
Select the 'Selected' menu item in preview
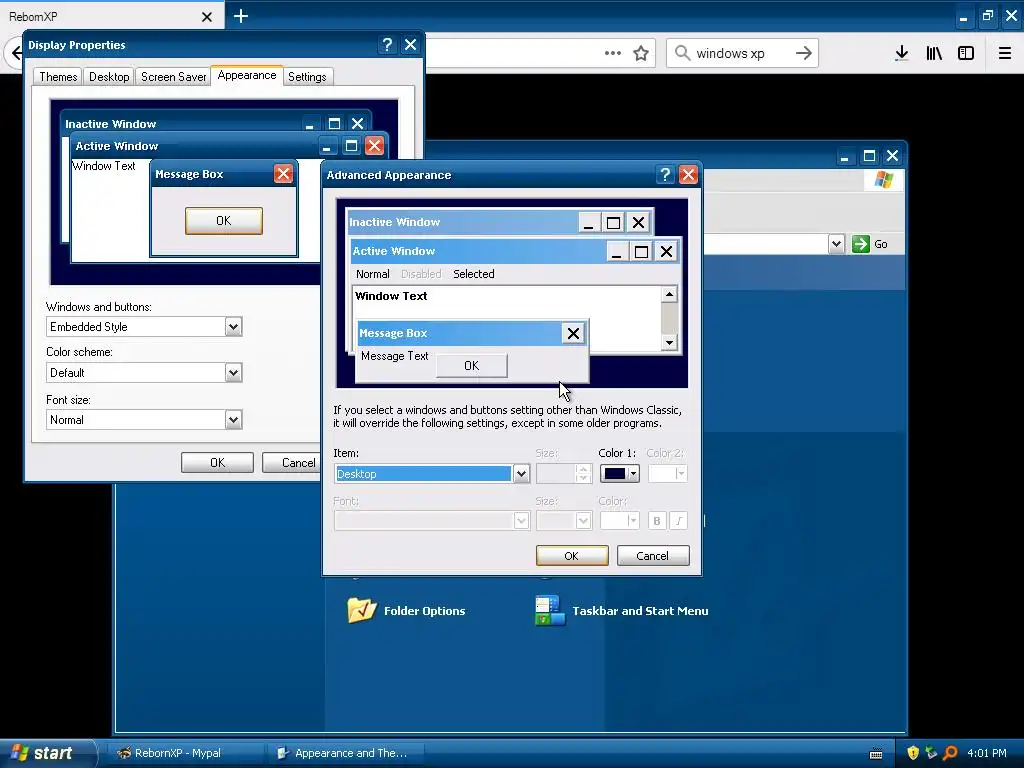click(x=473, y=274)
